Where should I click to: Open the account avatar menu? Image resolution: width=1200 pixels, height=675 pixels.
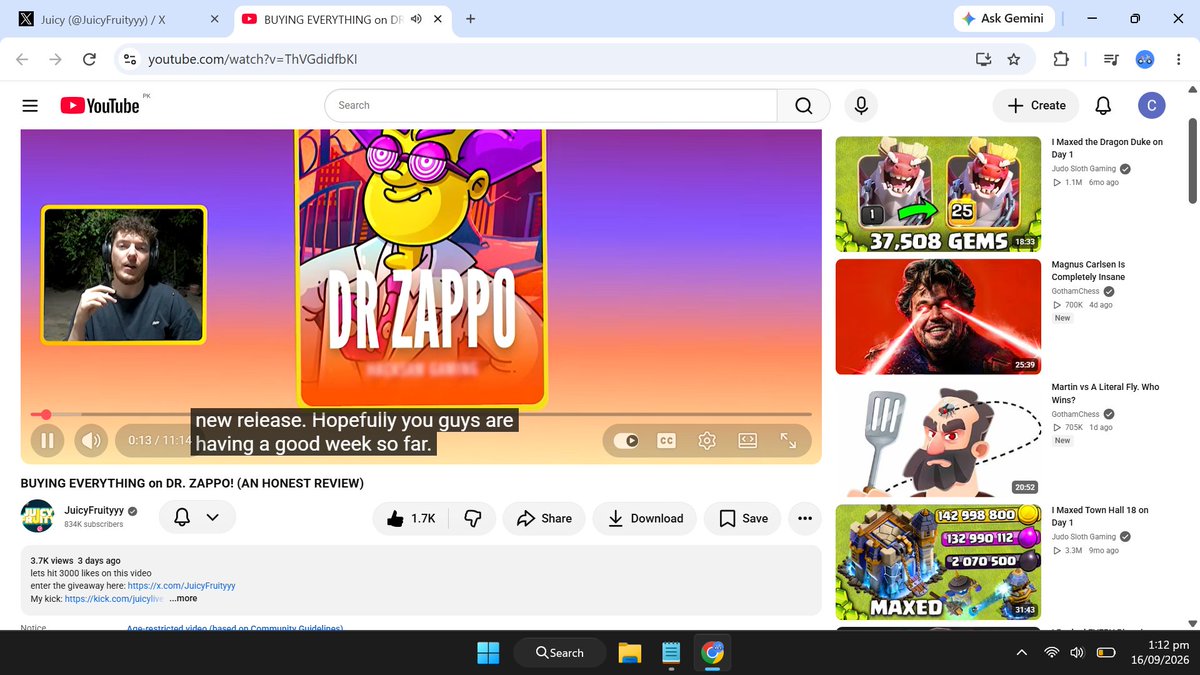[x=1151, y=105]
